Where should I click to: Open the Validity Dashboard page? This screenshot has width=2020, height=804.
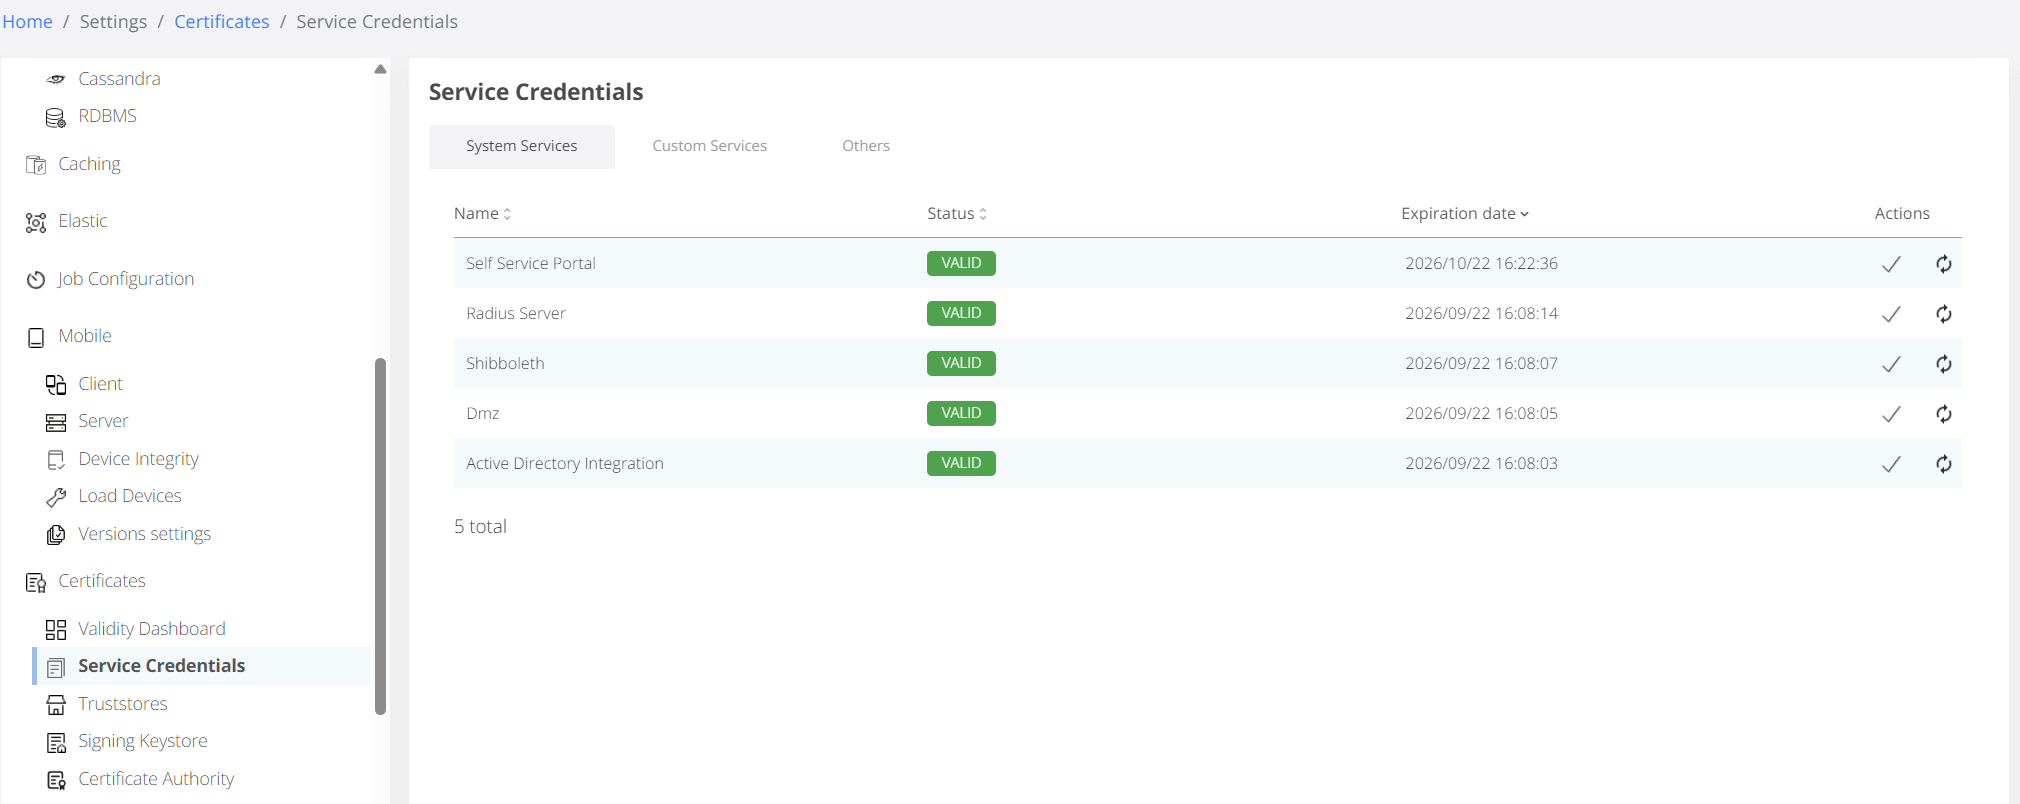(x=151, y=629)
